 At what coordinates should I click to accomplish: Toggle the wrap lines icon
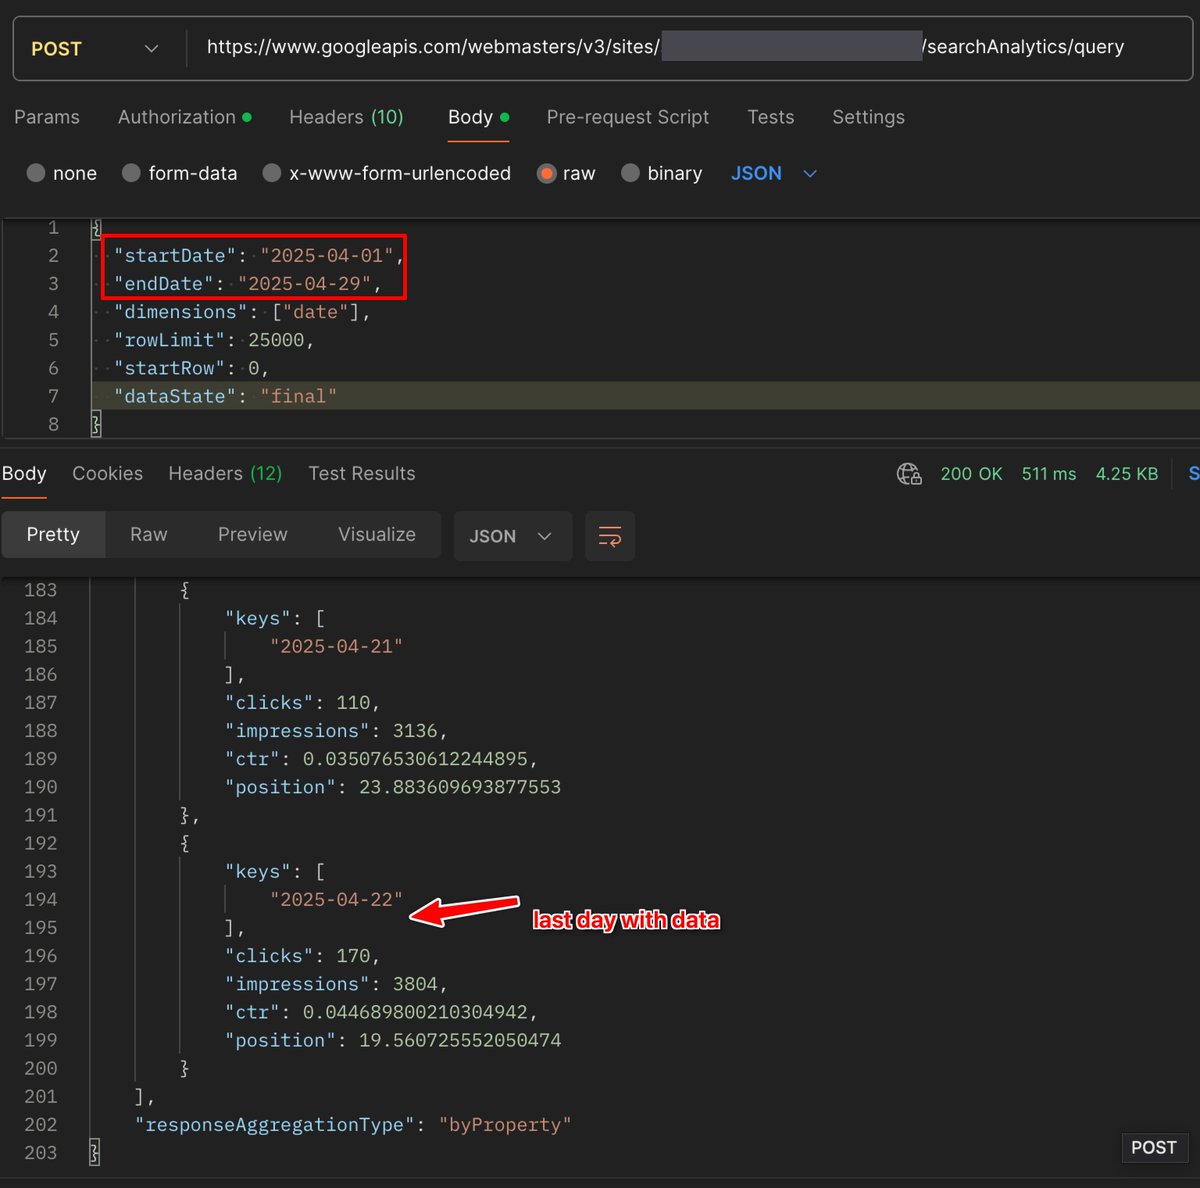(x=610, y=536)
